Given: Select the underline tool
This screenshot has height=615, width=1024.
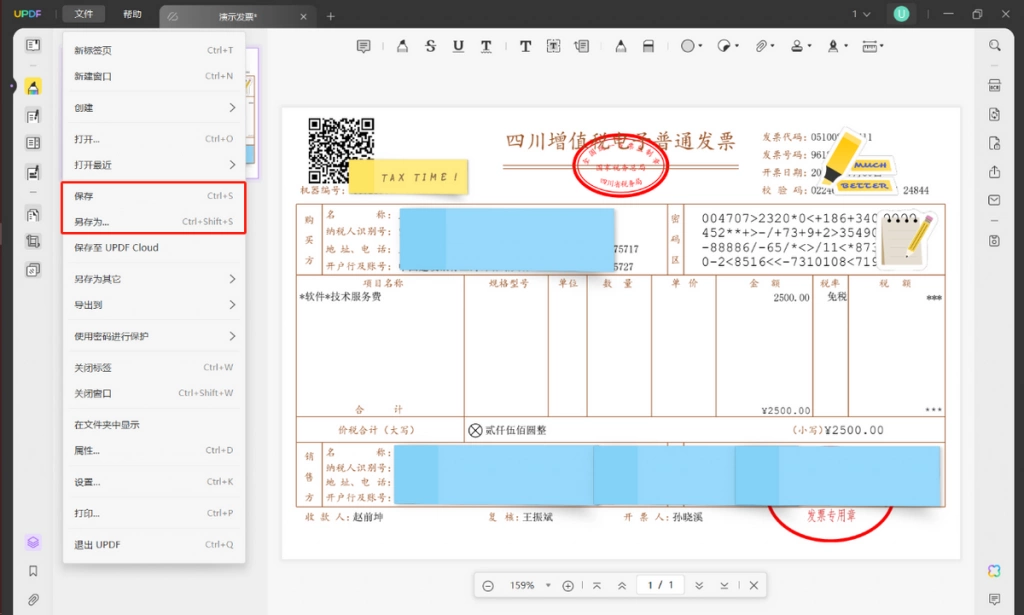Looking at the screenshot, I should 458,46.
